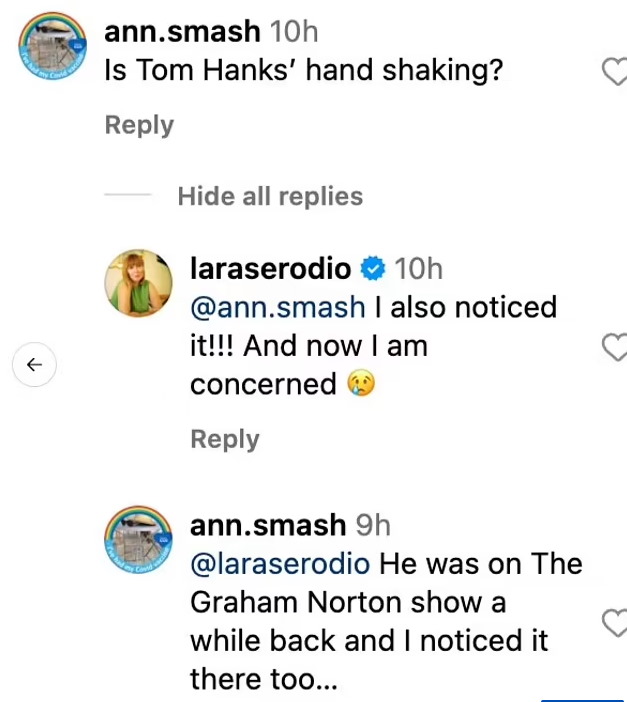This screenshot has height=702, width=627.
Task: Like the Graham Norton show reply
Action: point(614,623)
